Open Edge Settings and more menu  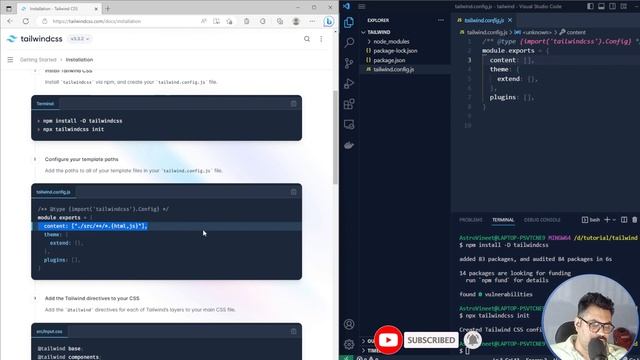[312, 21]
